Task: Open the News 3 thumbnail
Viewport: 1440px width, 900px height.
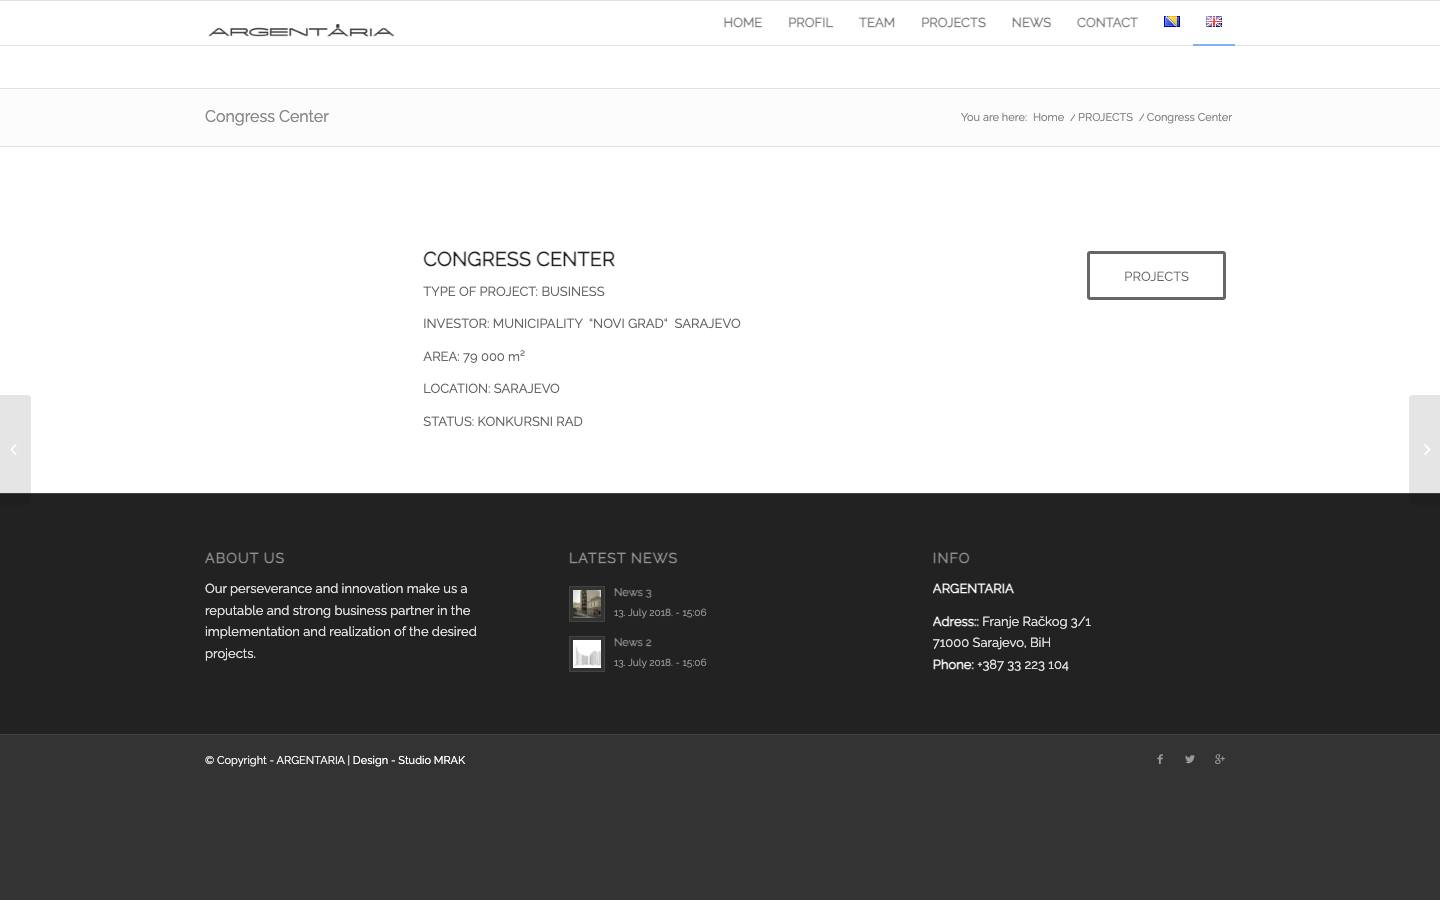Action: (587, 604)
